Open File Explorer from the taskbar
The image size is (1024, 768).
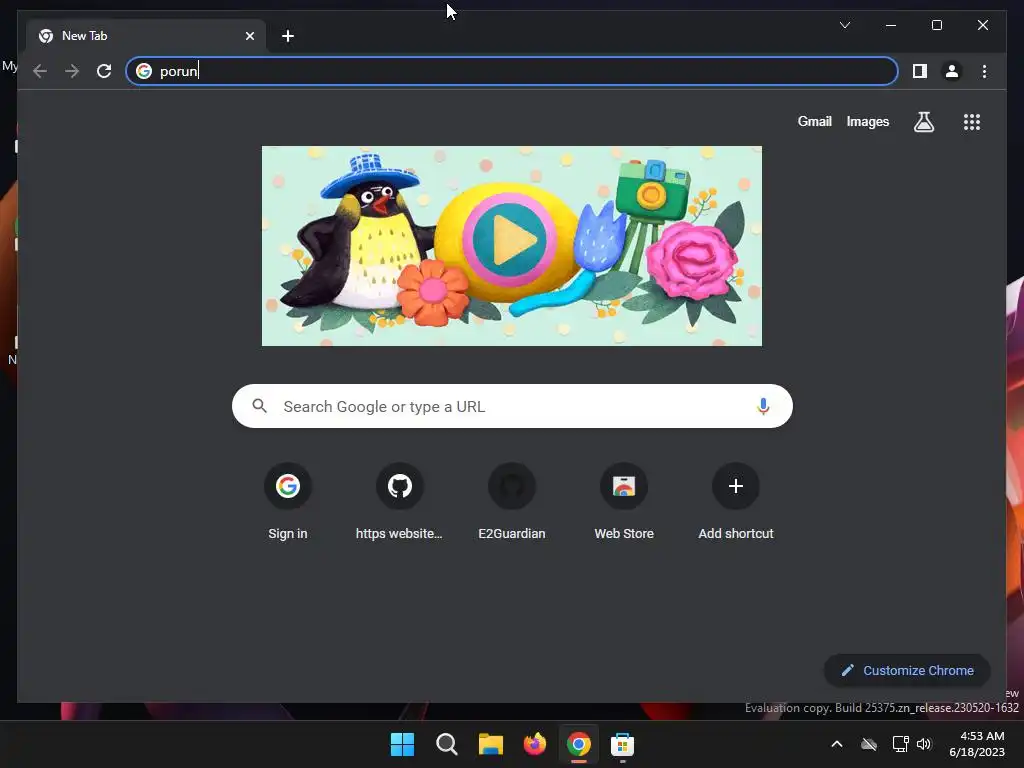490,744
